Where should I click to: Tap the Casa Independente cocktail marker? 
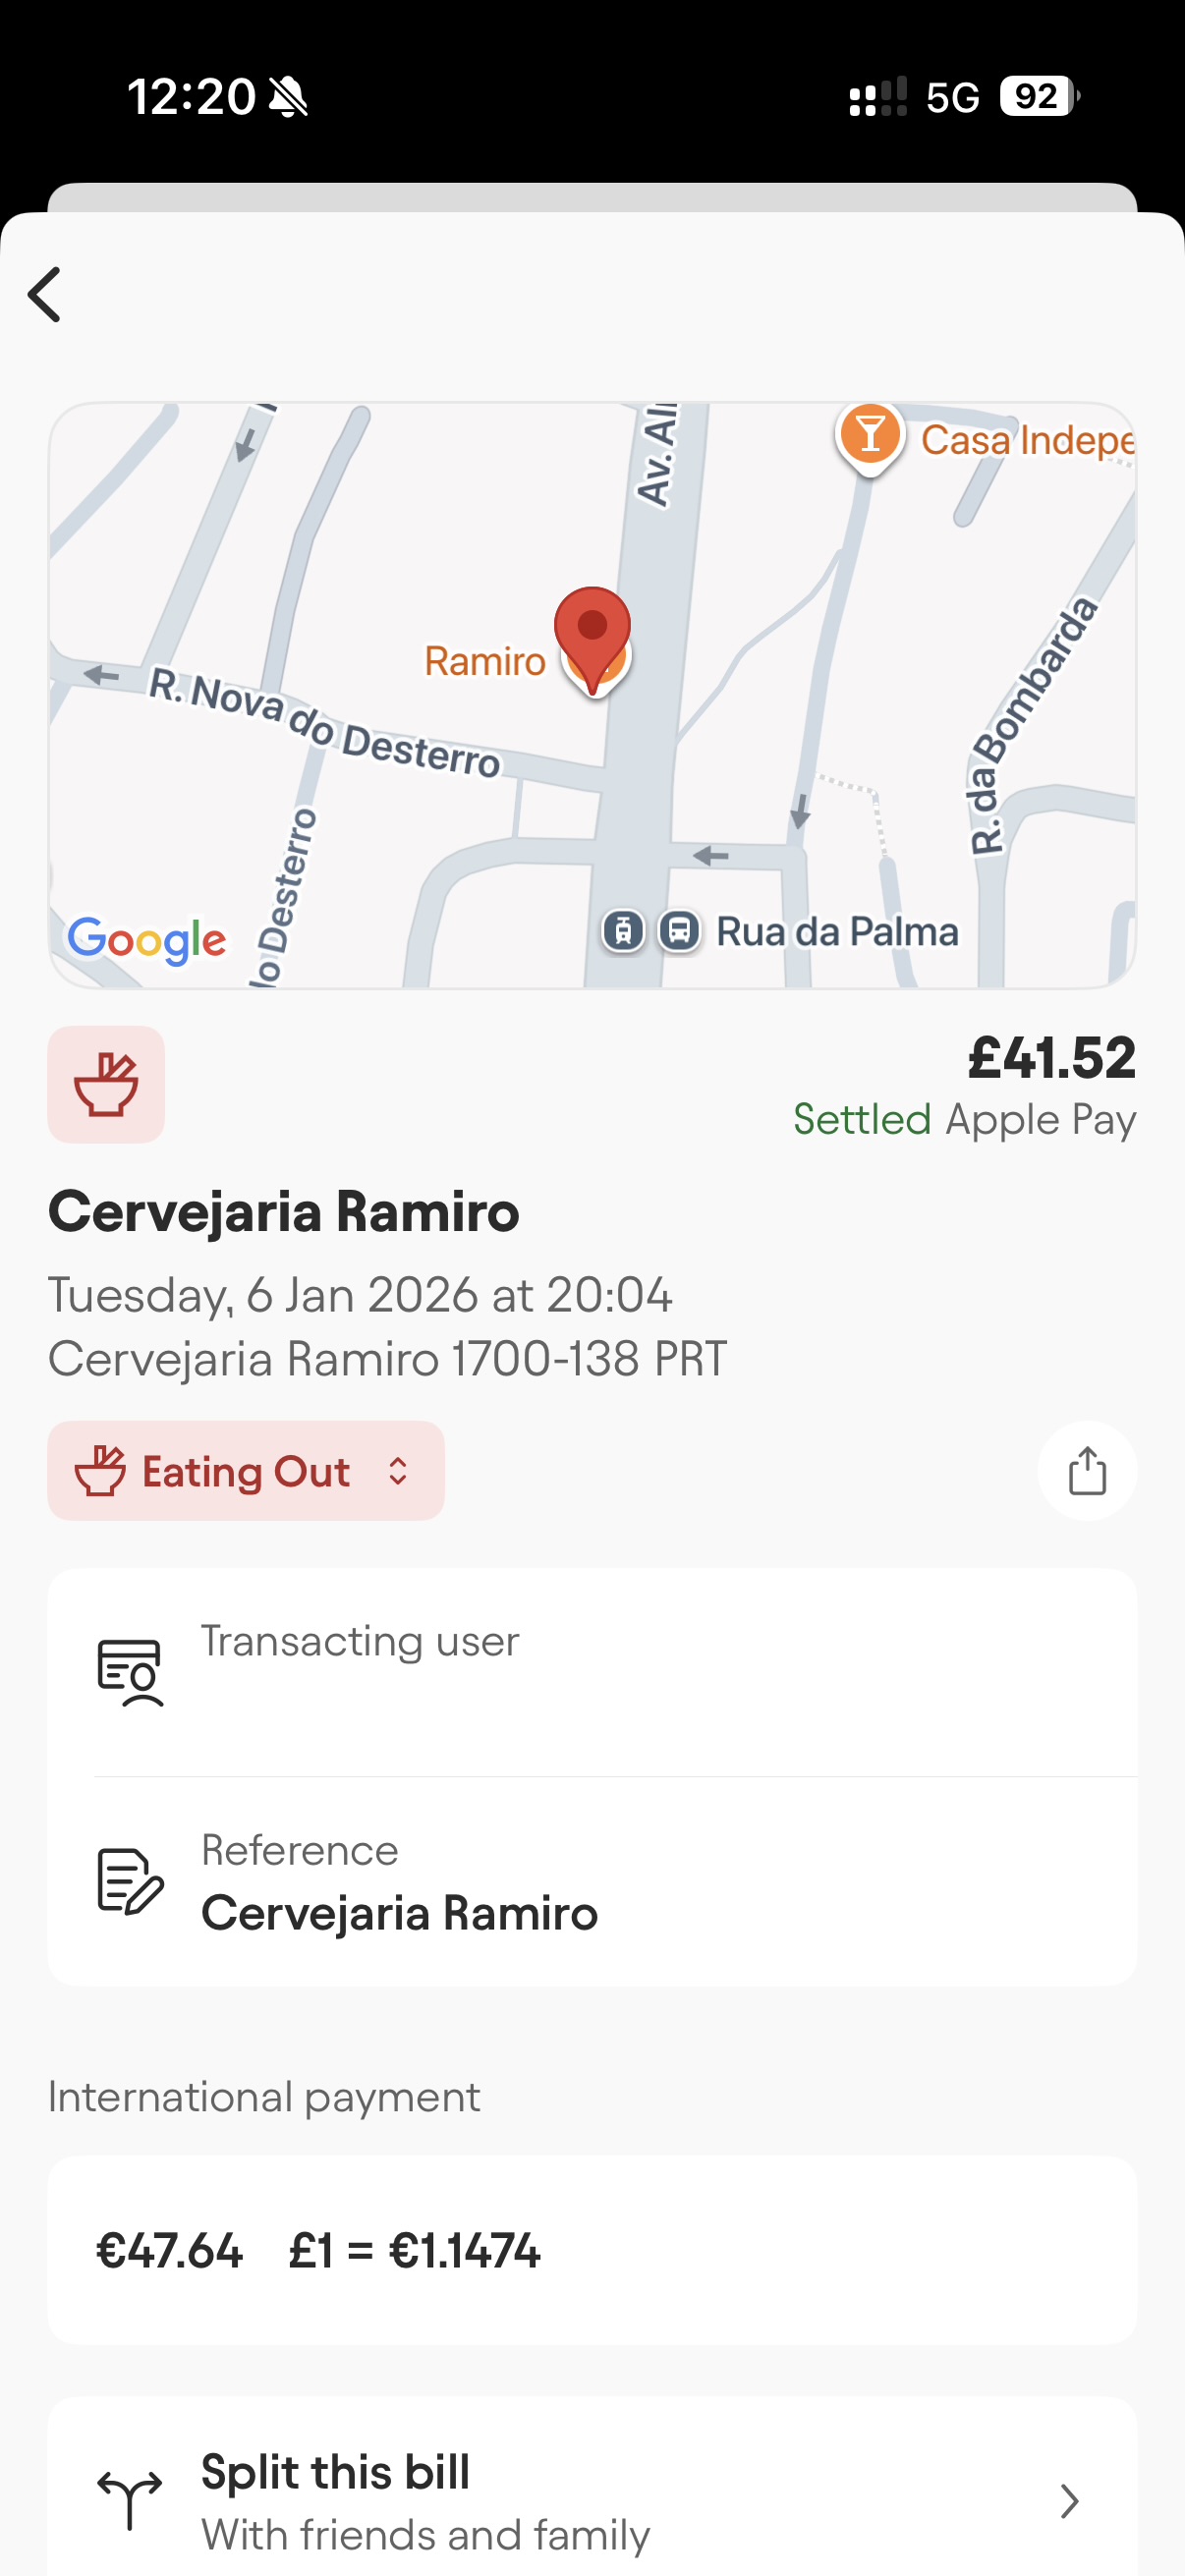(870, 435)
